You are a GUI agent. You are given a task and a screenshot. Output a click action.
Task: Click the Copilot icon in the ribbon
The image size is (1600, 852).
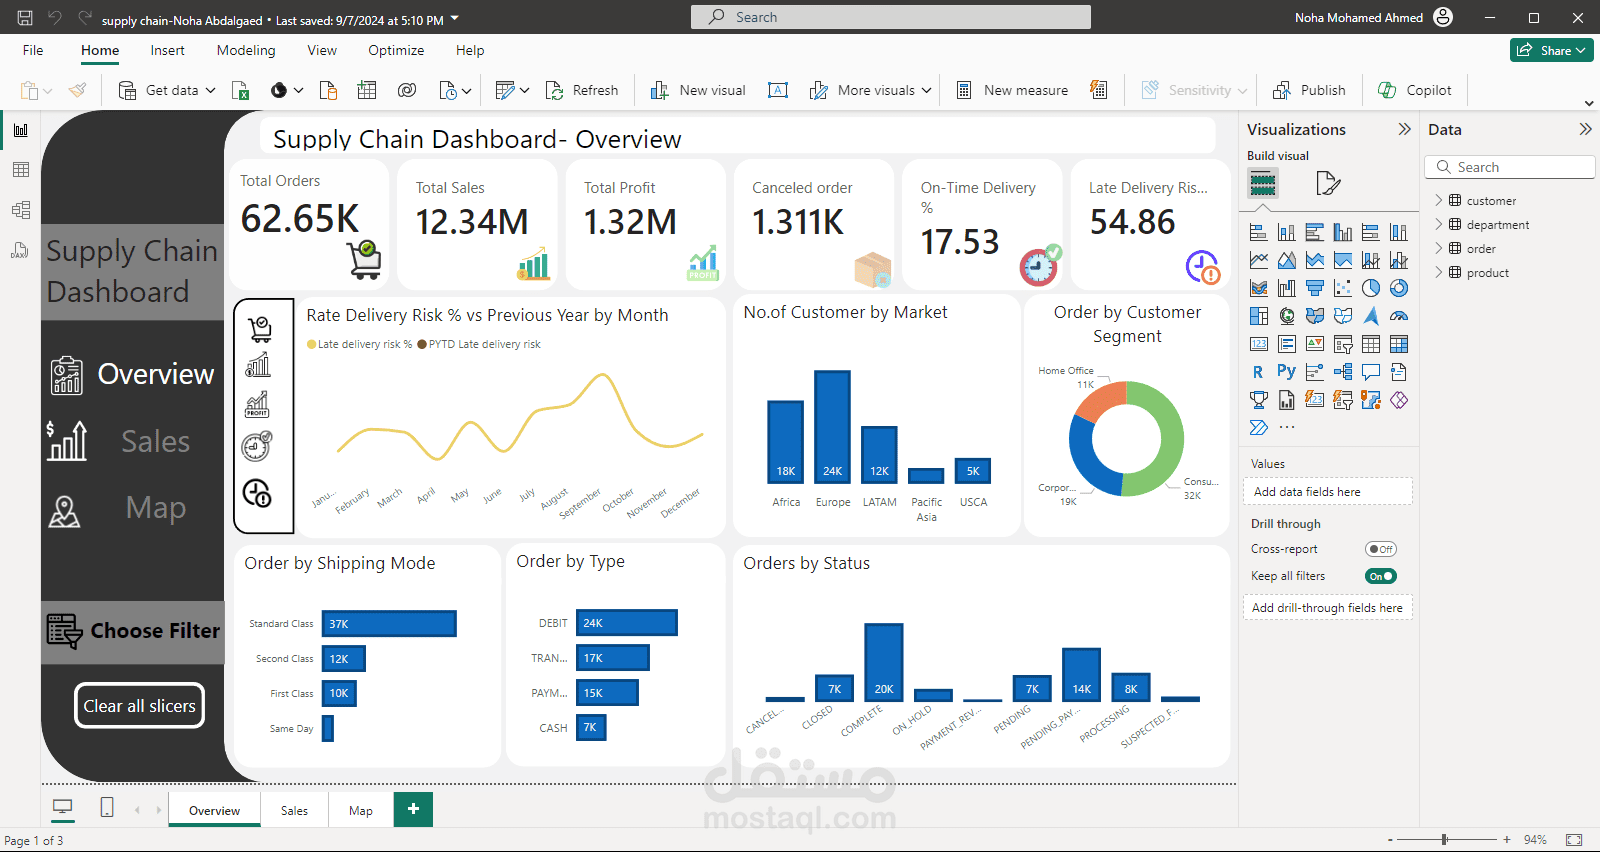[1414, 90]
